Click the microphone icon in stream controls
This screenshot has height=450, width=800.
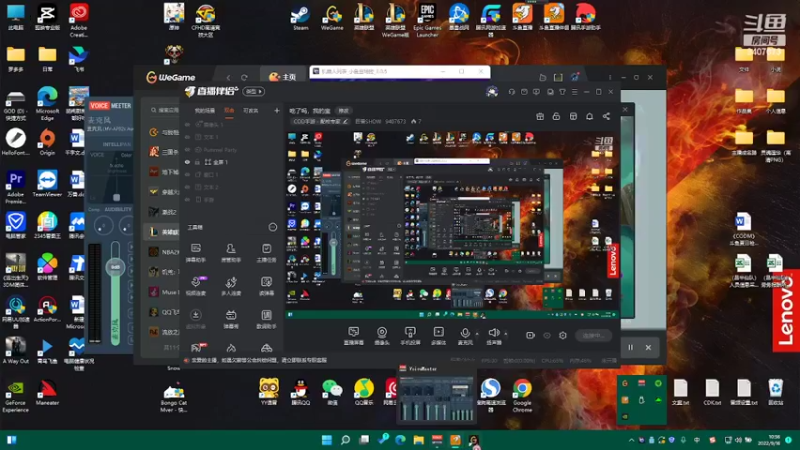(x=465, y=334)
